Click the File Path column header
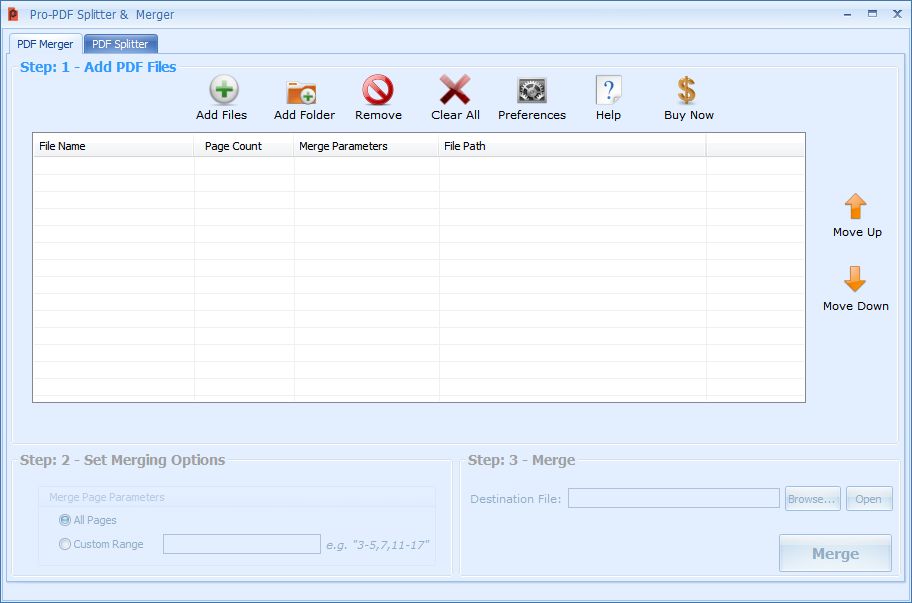This screenshot has width=912, height=603. pos(572,146)
